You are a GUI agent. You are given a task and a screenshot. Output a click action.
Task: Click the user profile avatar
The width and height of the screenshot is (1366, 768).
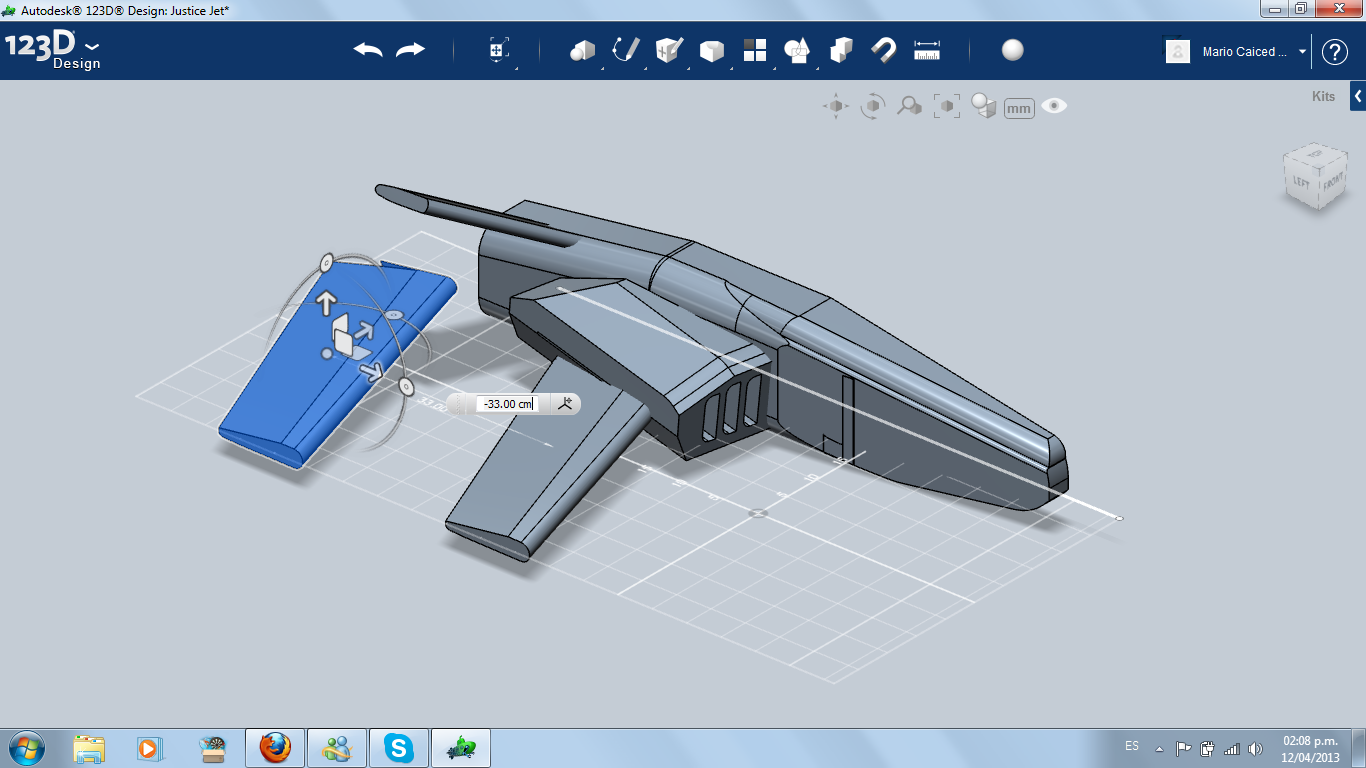click(x=1178, y=52)
